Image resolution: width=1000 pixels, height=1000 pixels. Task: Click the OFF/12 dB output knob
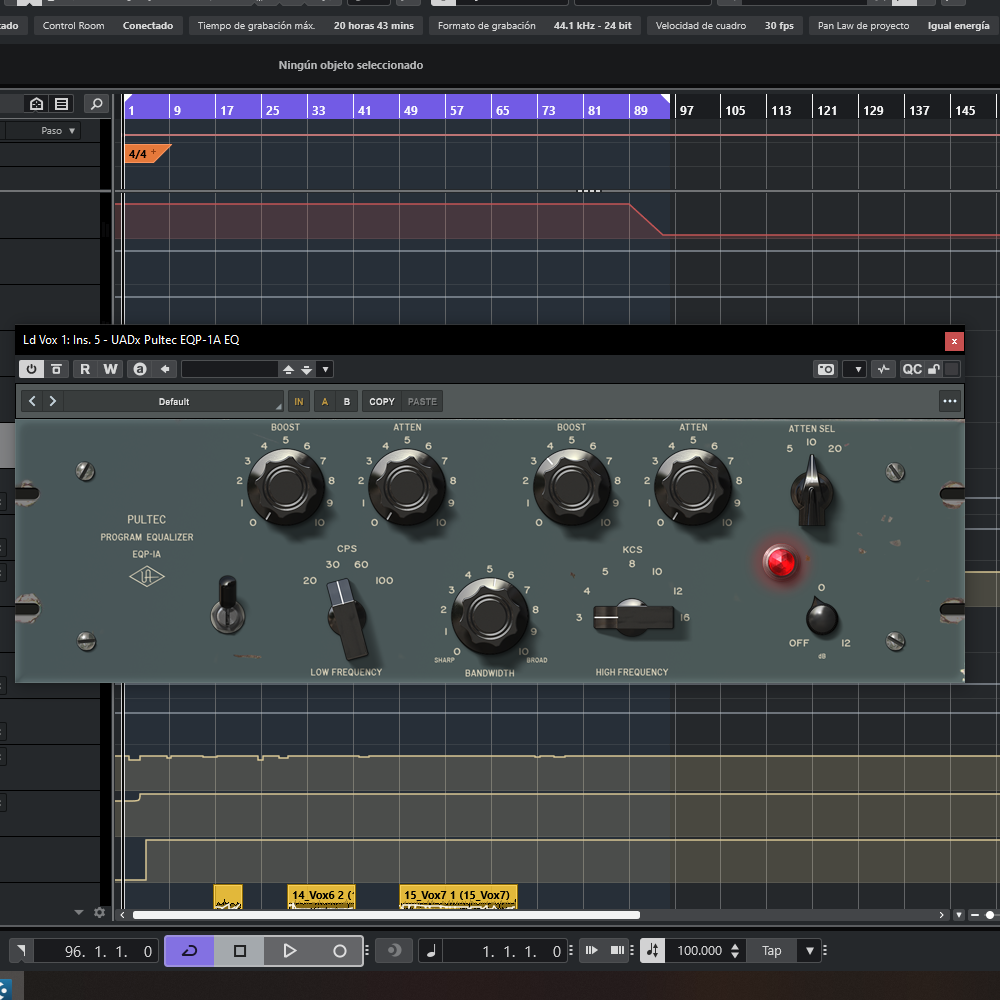[821, 617]
